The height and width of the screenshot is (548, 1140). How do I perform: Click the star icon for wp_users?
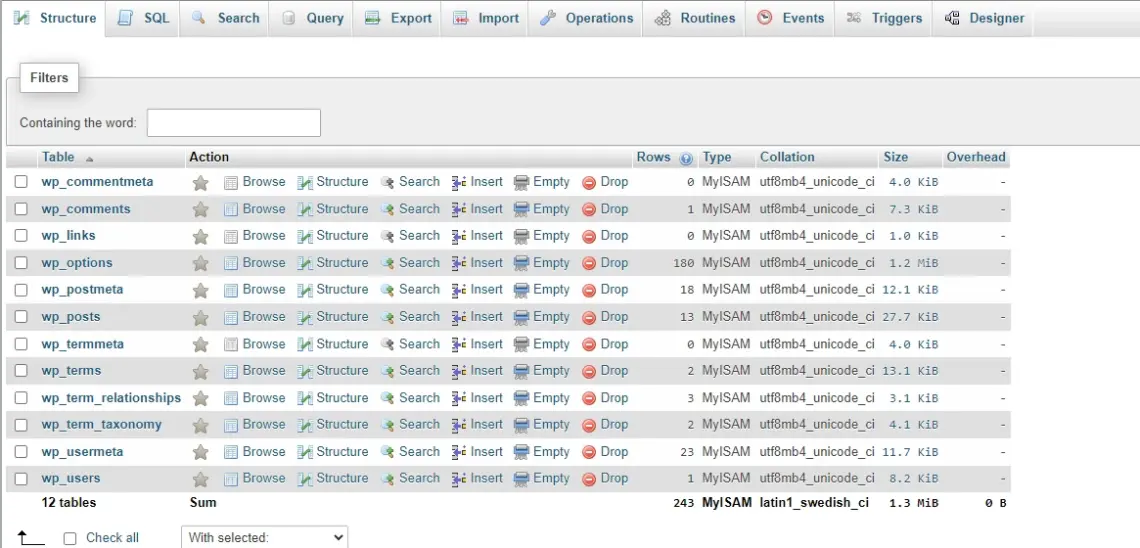point(201,479)
